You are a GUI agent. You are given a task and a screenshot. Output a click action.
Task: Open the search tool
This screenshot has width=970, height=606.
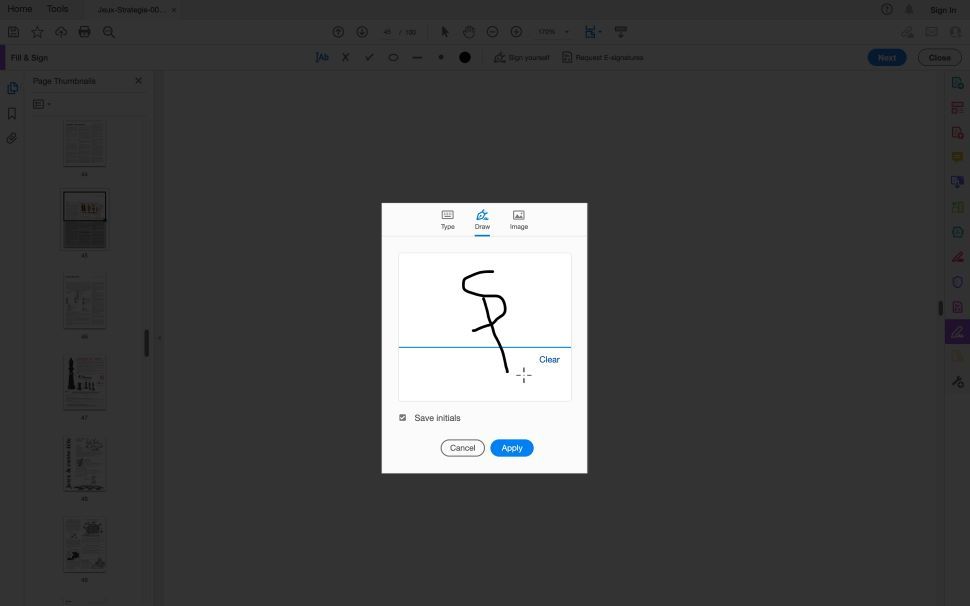point(108,31)
